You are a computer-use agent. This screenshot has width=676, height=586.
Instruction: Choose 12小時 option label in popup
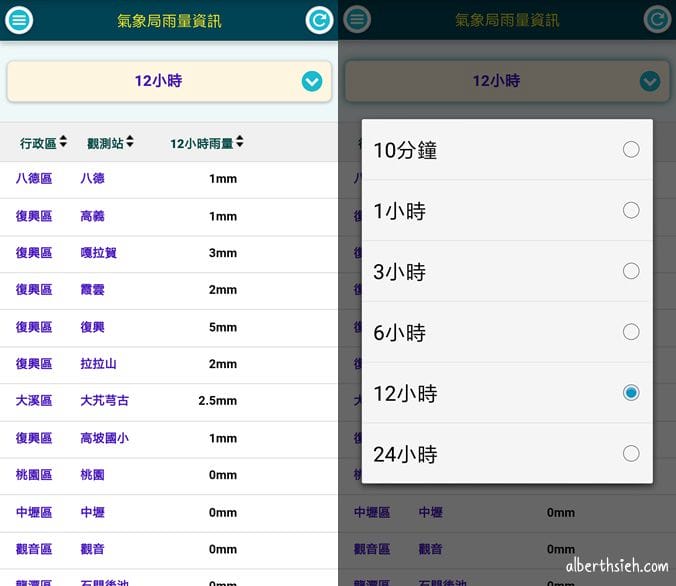tap(405, 394)
